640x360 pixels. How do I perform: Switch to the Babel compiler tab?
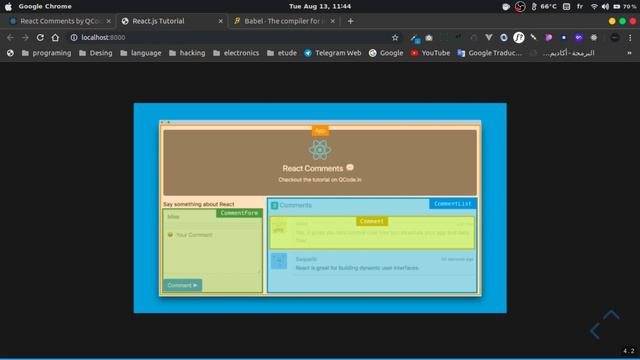click(x=284, y=21)
